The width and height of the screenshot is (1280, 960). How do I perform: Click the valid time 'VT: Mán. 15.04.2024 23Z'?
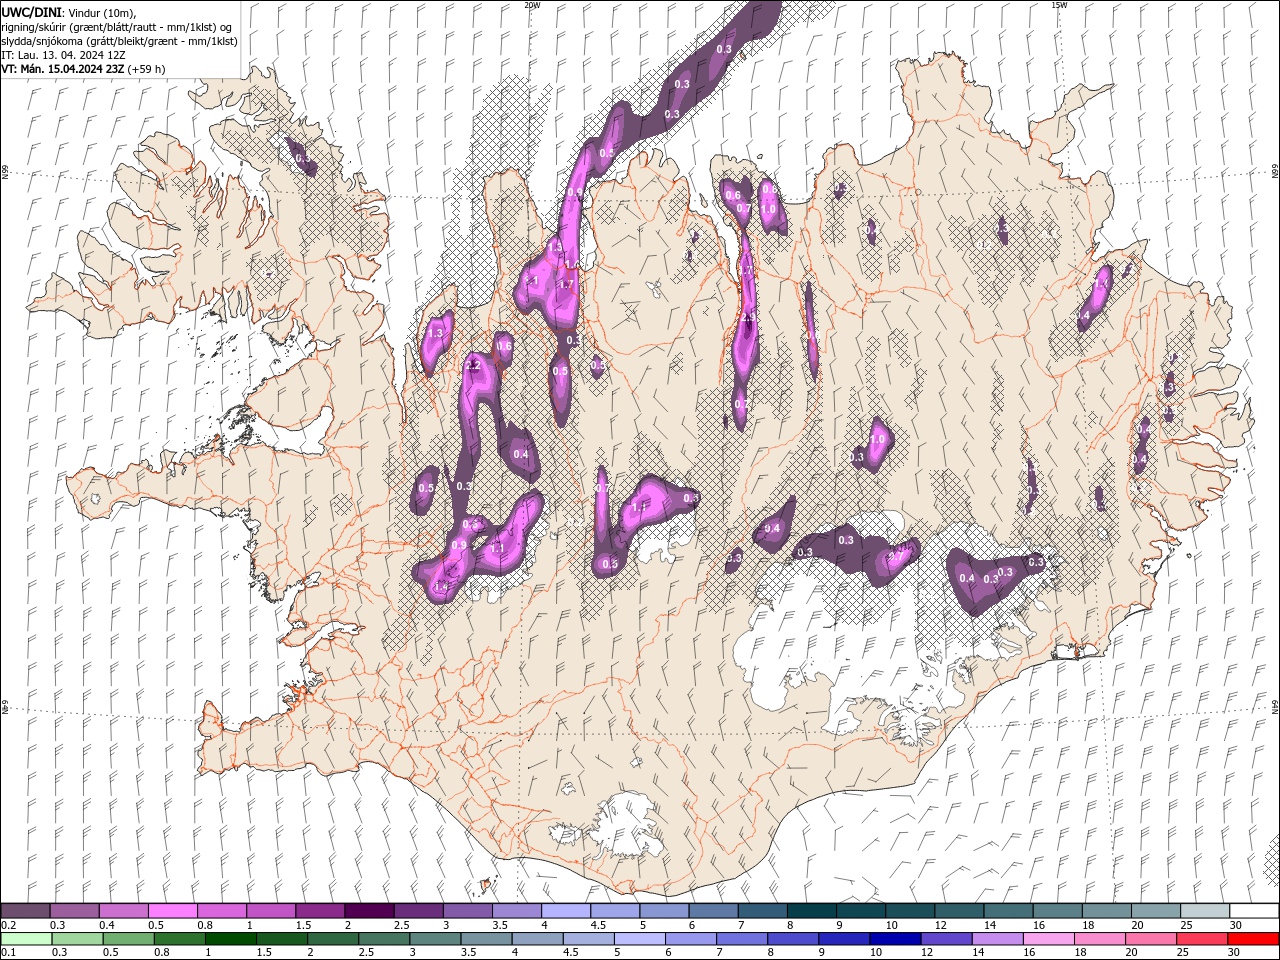click(62, 69)
